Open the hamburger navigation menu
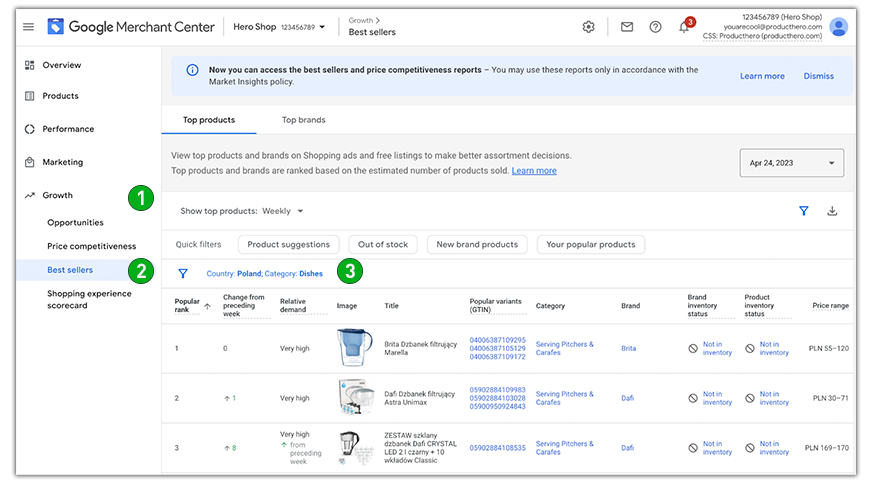Screen dimensions: 872x484 (x=28, y=27)
